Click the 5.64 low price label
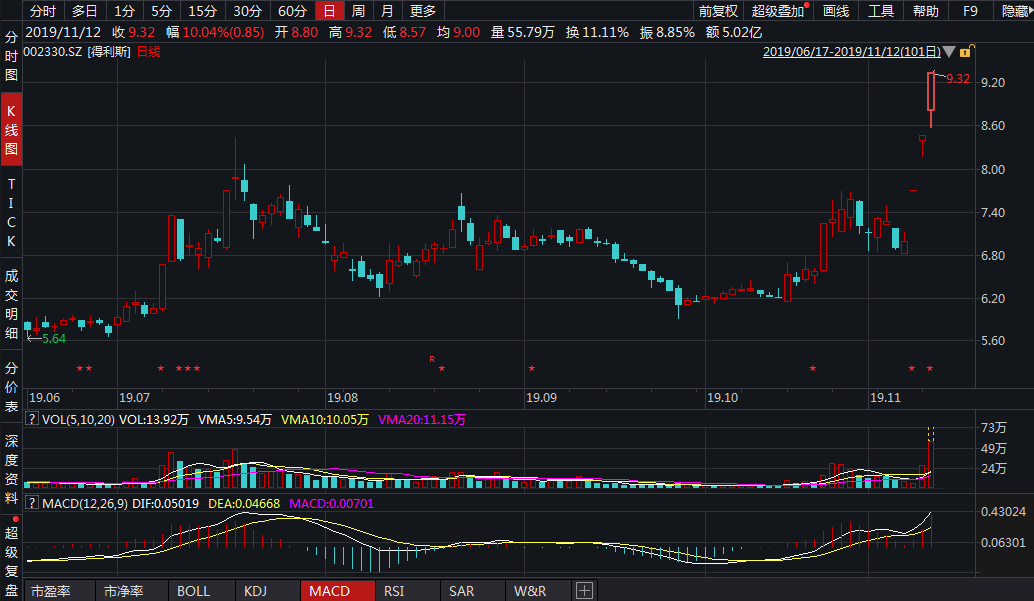The height and width of the screenshot is (601, 1034). coord(54,339)
